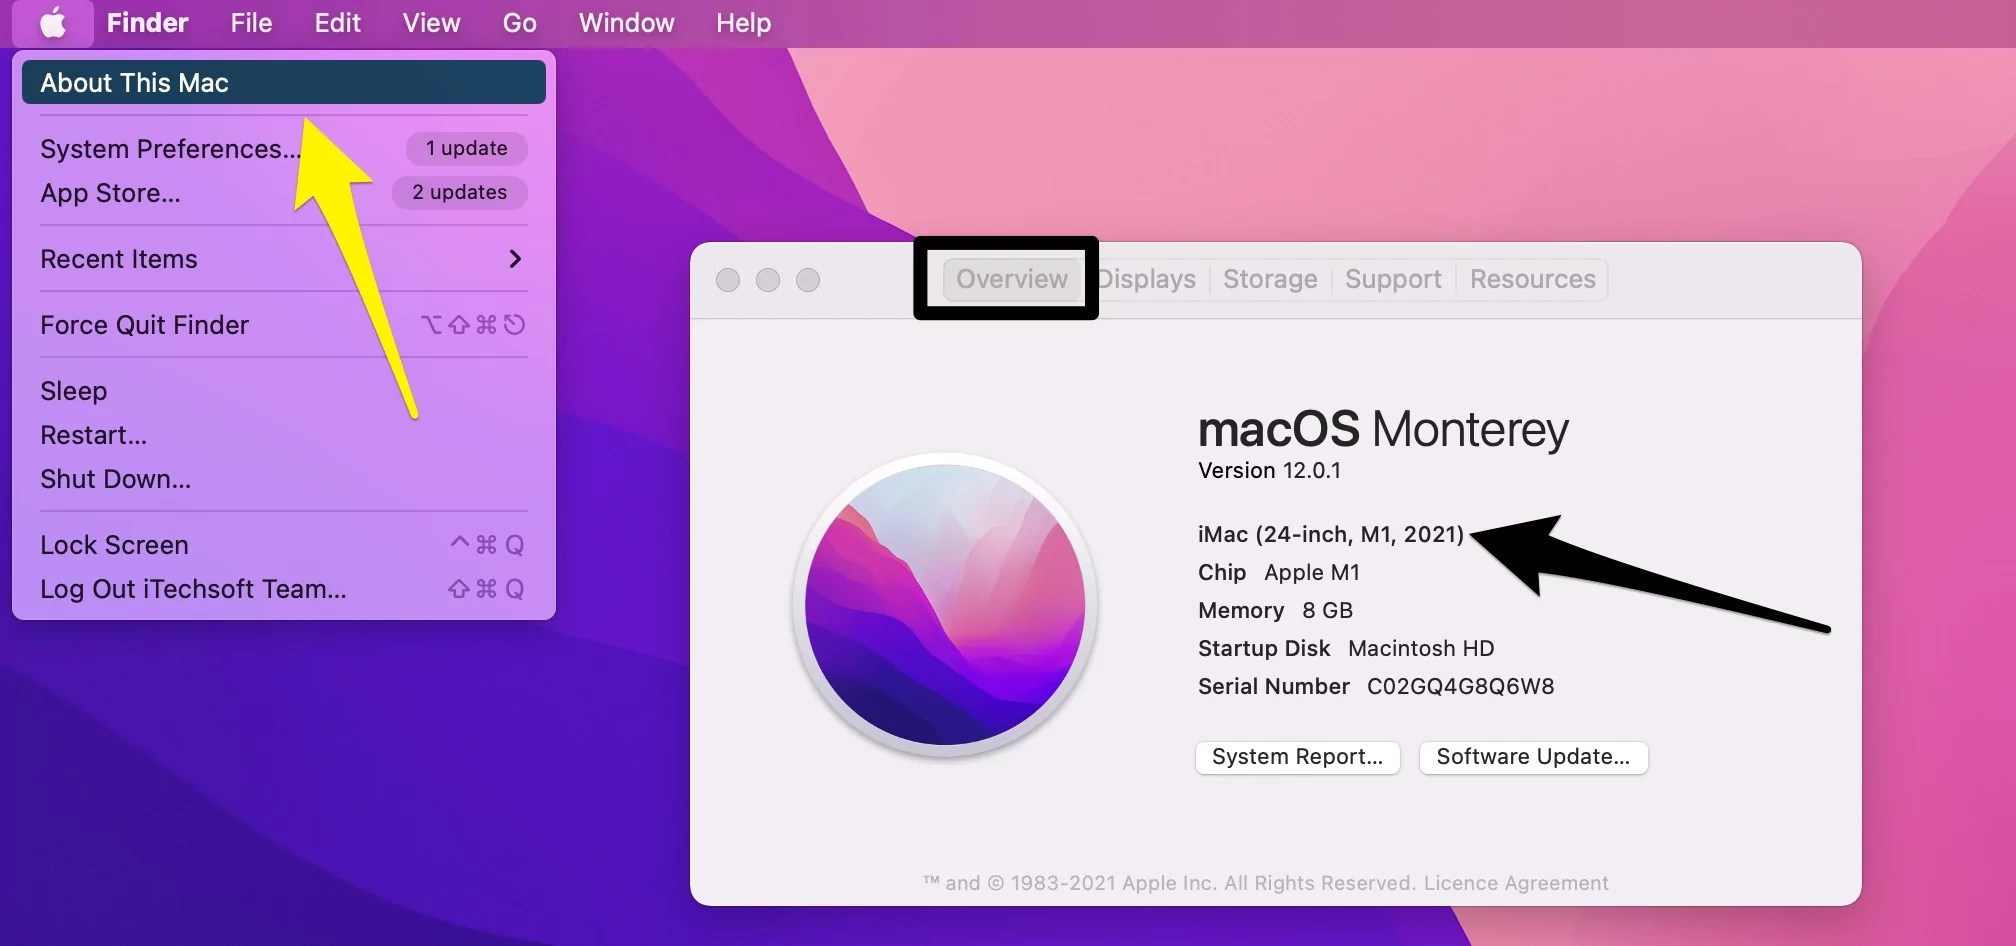Expand the Recent Items submenu
The image size is (2016, 946).
[x=119, y=259]
